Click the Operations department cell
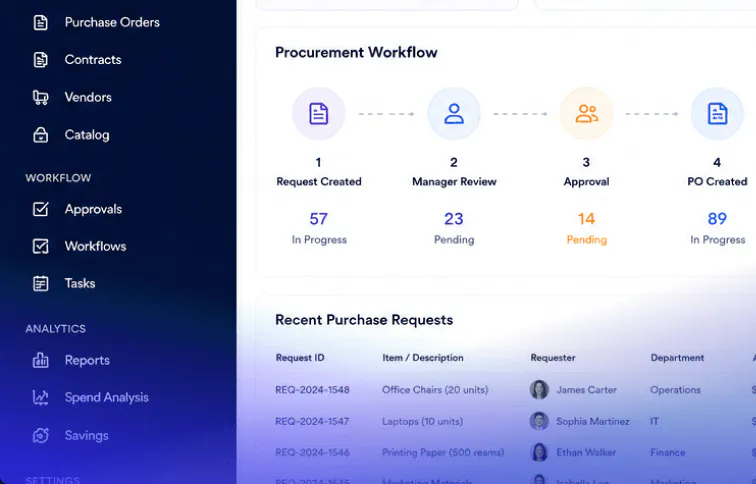Screen dimensions: 756x484 click(x=675, y=390)
